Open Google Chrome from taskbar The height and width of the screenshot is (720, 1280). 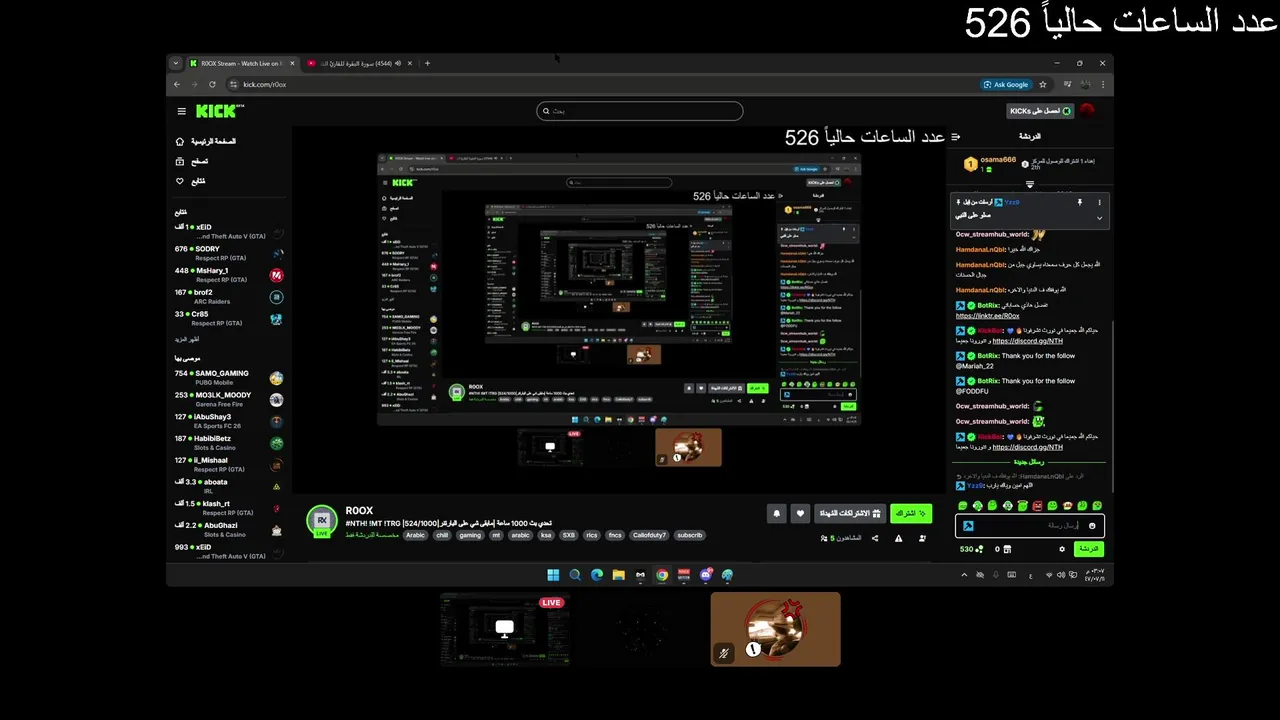(662, 575)
